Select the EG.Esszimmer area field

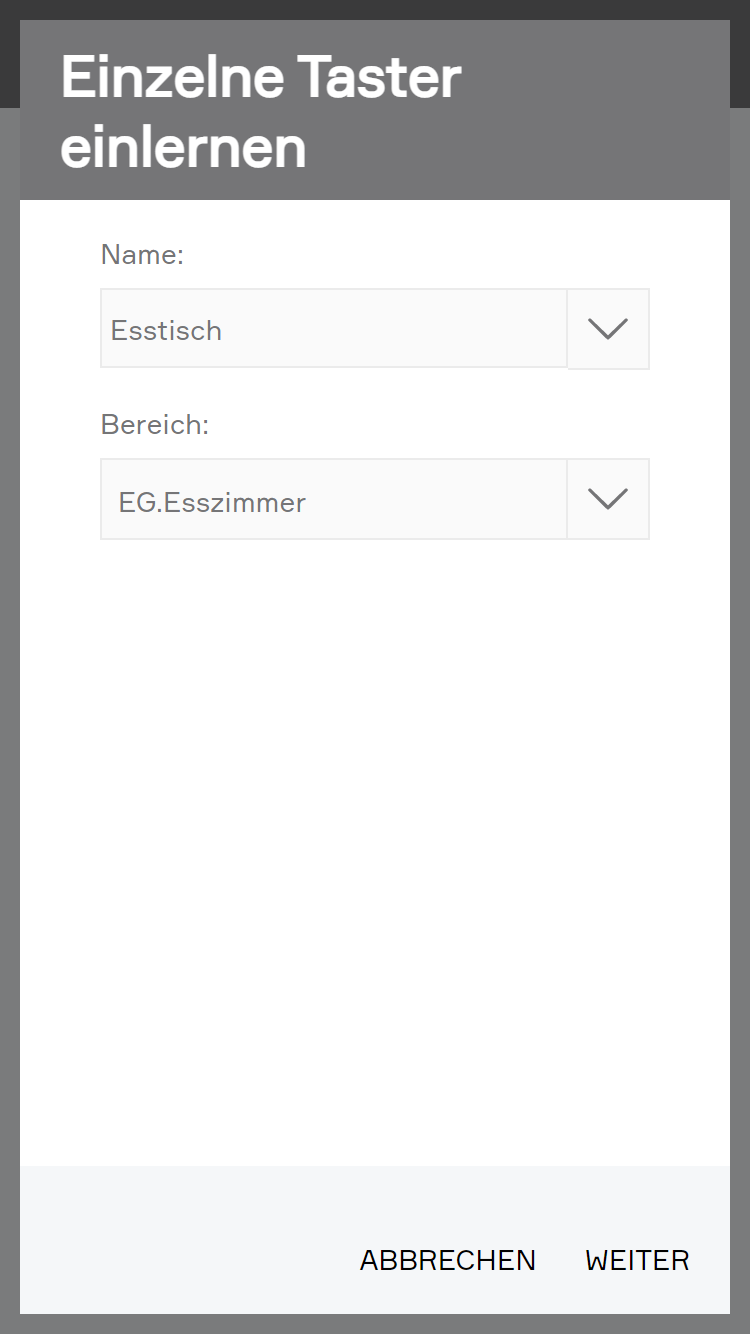click(333, 500)
